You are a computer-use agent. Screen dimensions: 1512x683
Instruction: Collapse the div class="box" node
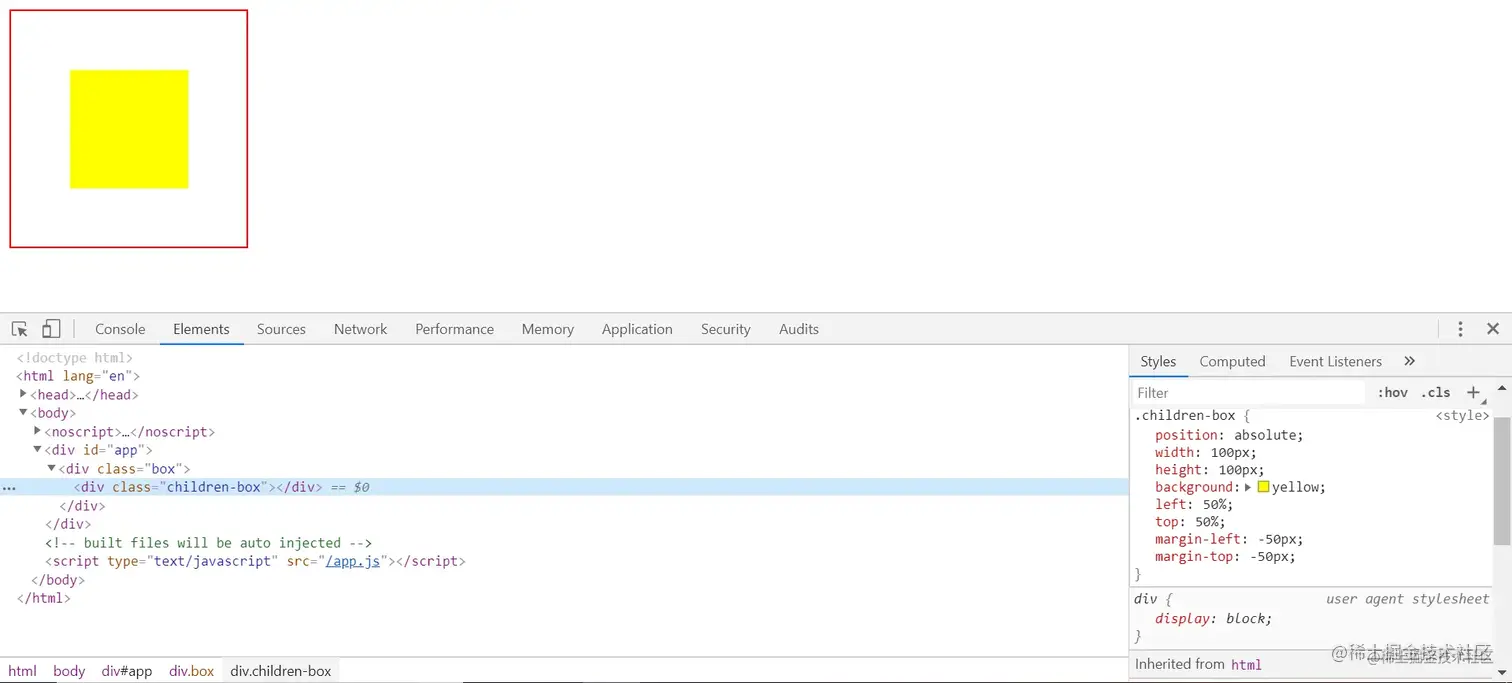[52, 468]
